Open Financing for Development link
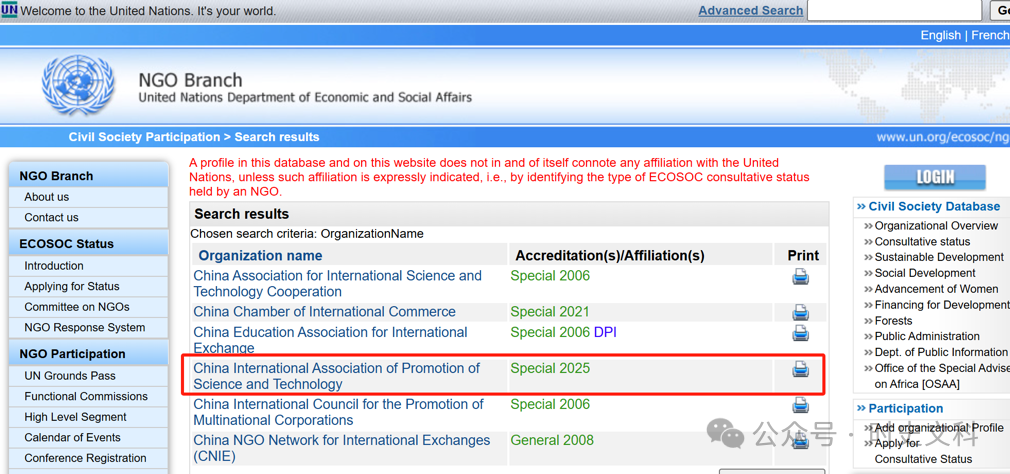The height and width of the screenshot is (474, 1010). pos(942,305)
